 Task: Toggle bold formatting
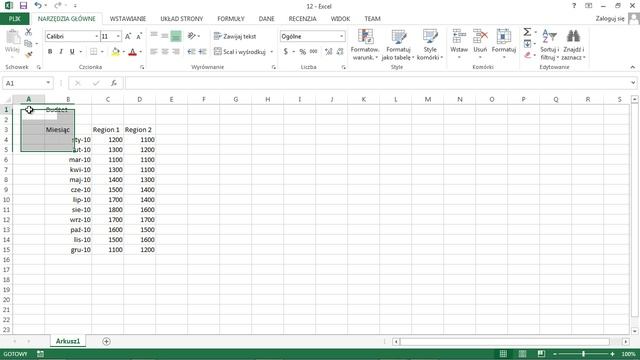click(x=50, y=52)
